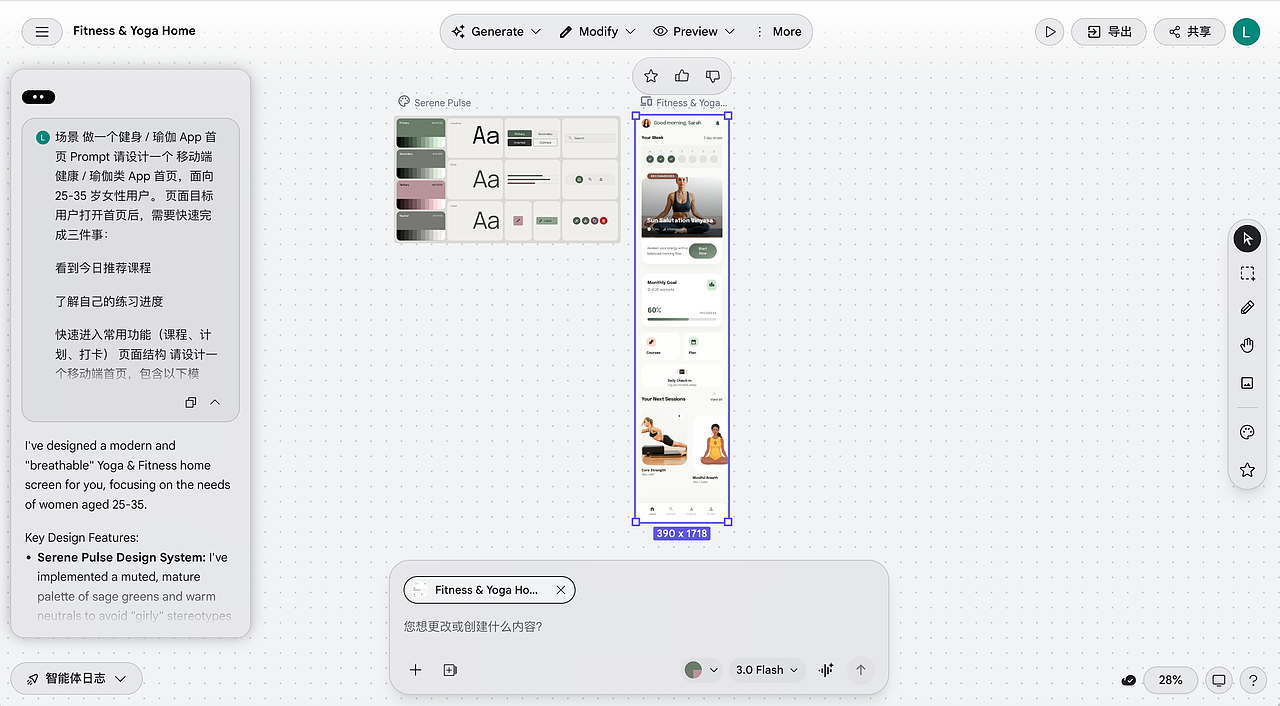Click the plus icon in chat input
The image size is (1280, 706).
(416, 670)
